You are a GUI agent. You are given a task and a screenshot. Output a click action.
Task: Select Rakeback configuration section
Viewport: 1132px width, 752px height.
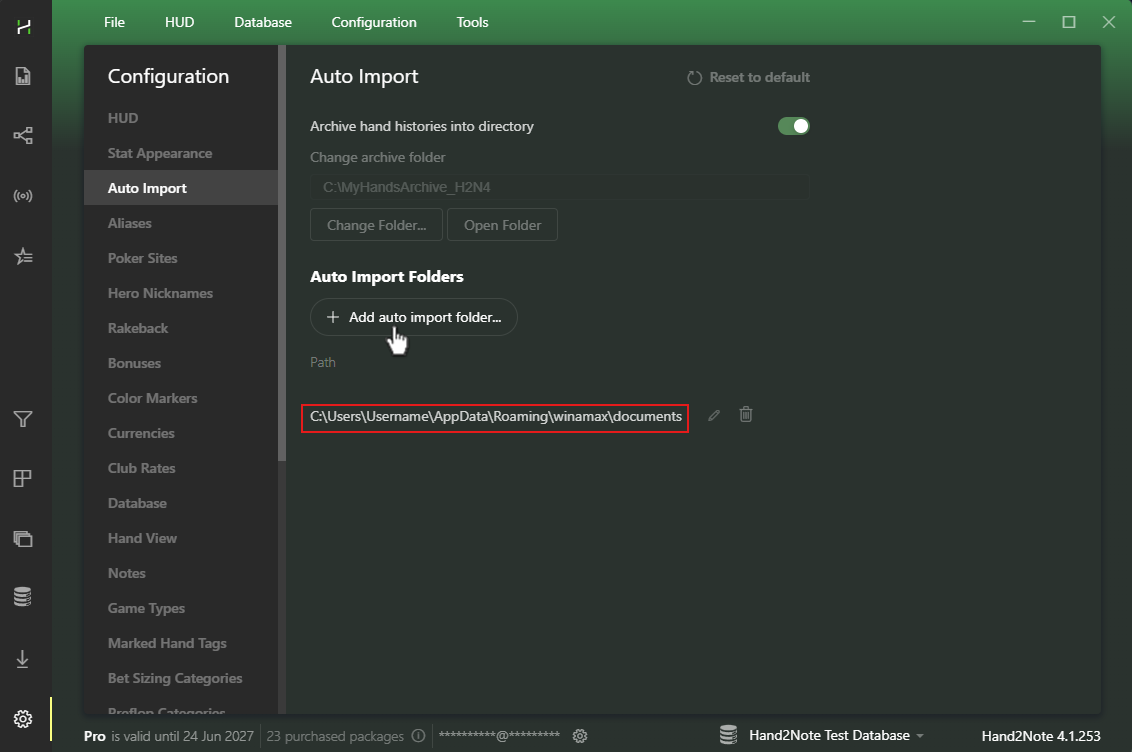tap(180, 328)
